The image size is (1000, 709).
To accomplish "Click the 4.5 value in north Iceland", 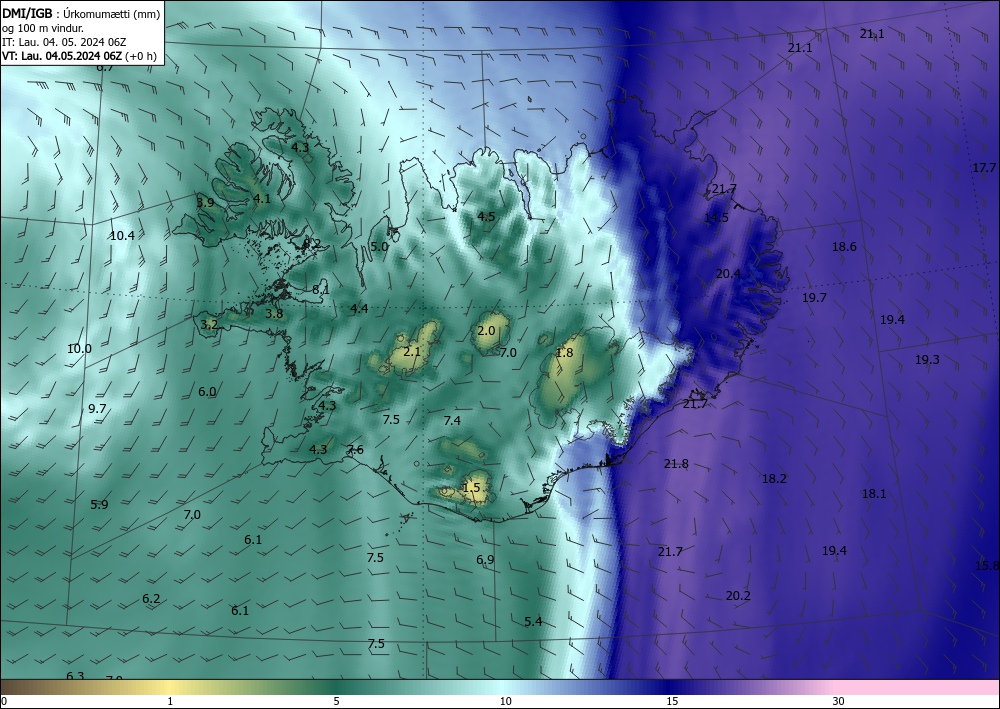I will [x=486, y=216].
